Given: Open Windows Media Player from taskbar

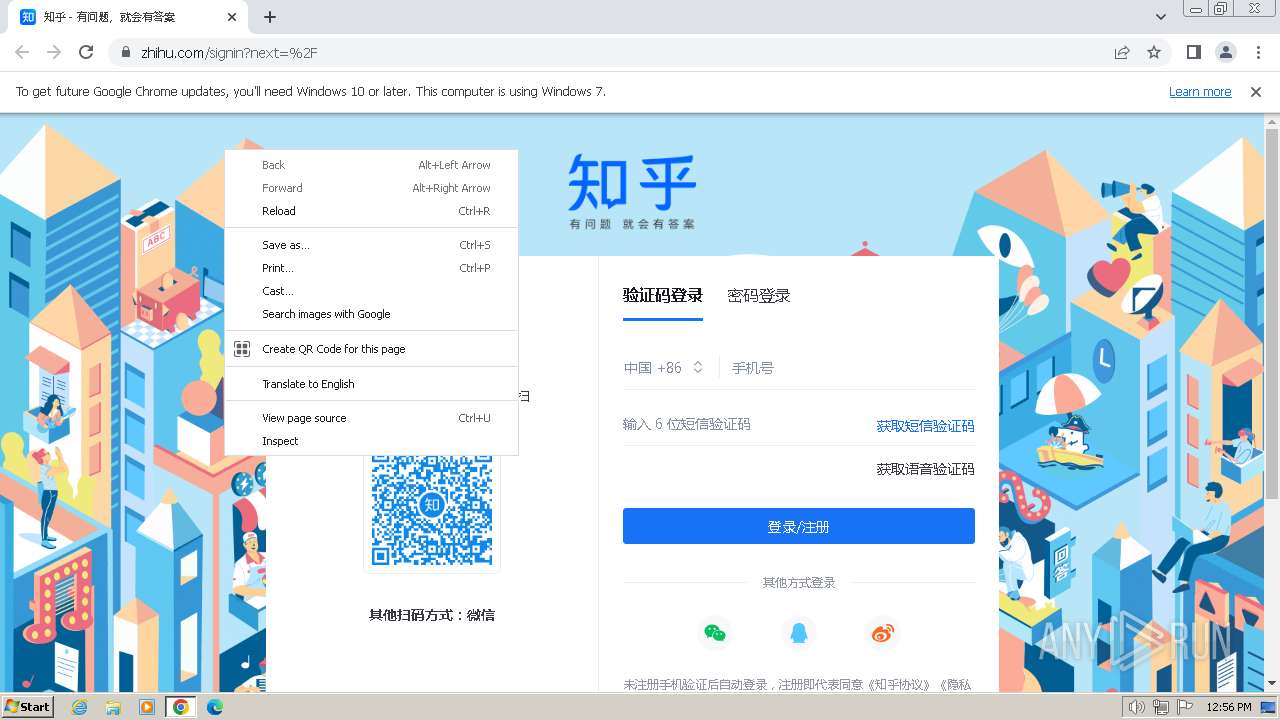Looking at the screenshot, I should pos(147,707).
